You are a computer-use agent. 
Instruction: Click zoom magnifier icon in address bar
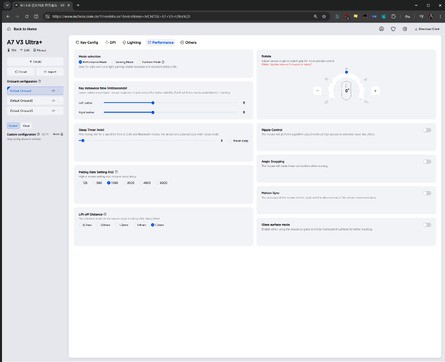point(315,16)
